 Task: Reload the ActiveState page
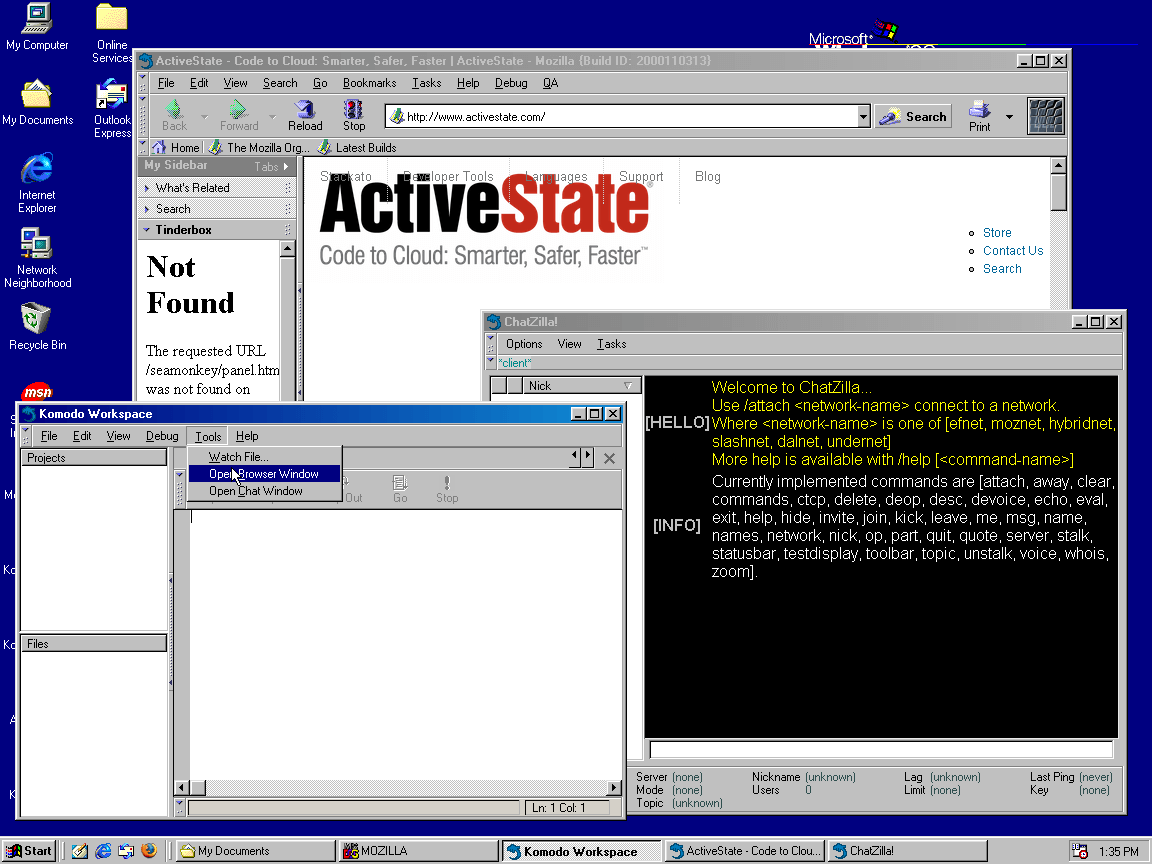(305, 115)
